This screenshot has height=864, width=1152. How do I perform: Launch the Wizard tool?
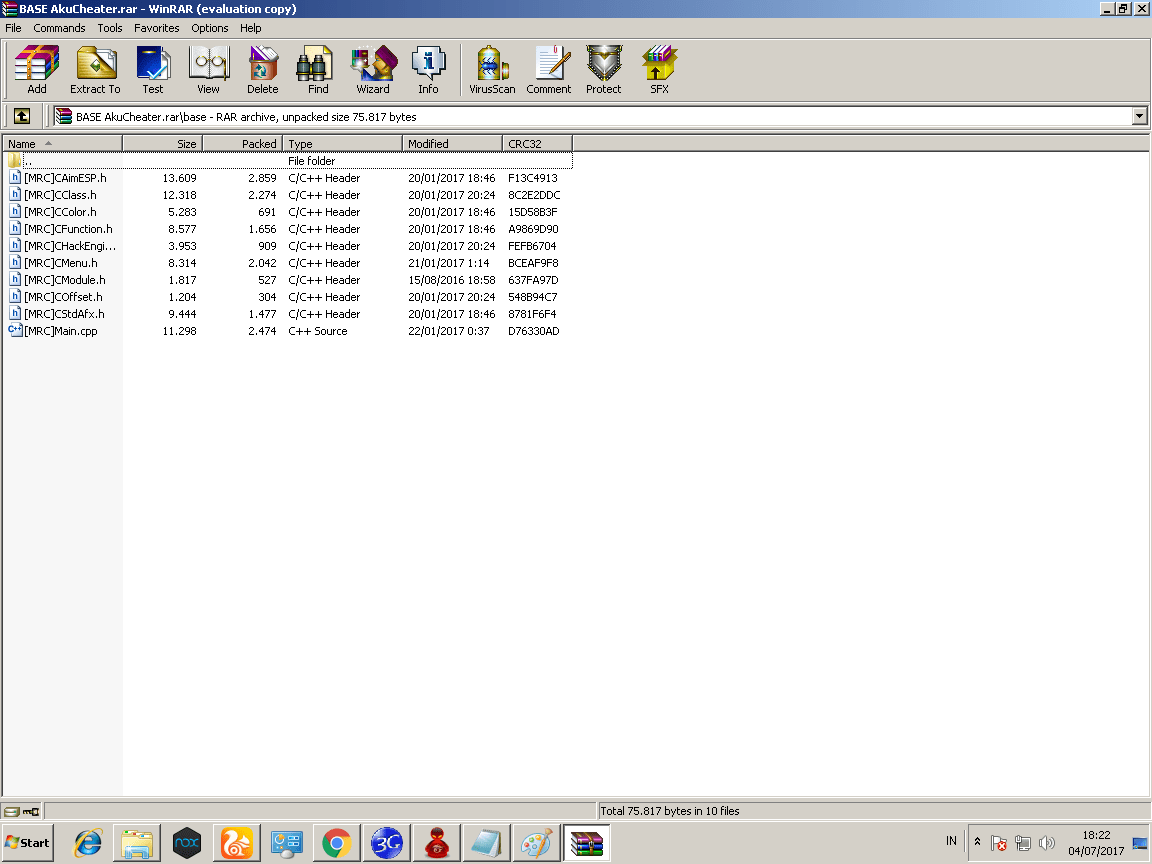(373, 70)
